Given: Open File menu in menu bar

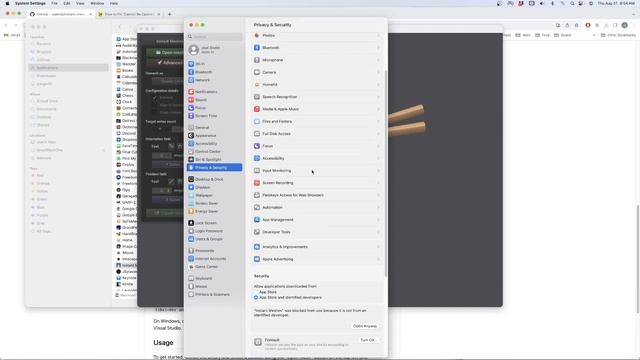Looking at the screenshot, I should point(54,3).
